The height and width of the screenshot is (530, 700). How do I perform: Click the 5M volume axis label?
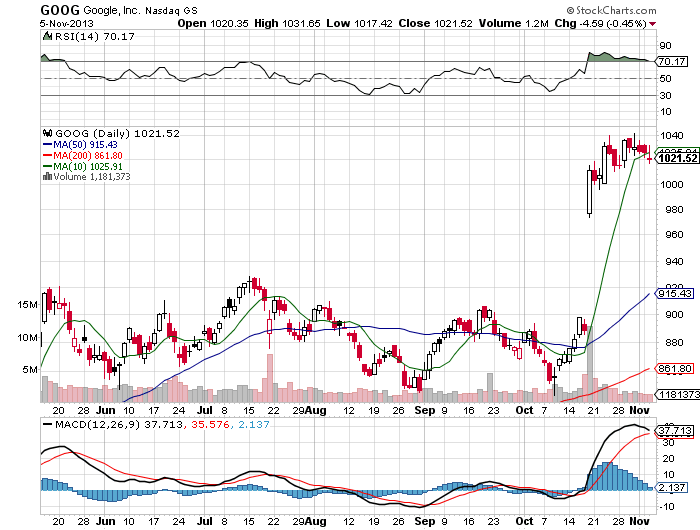(x=30, y=369)
